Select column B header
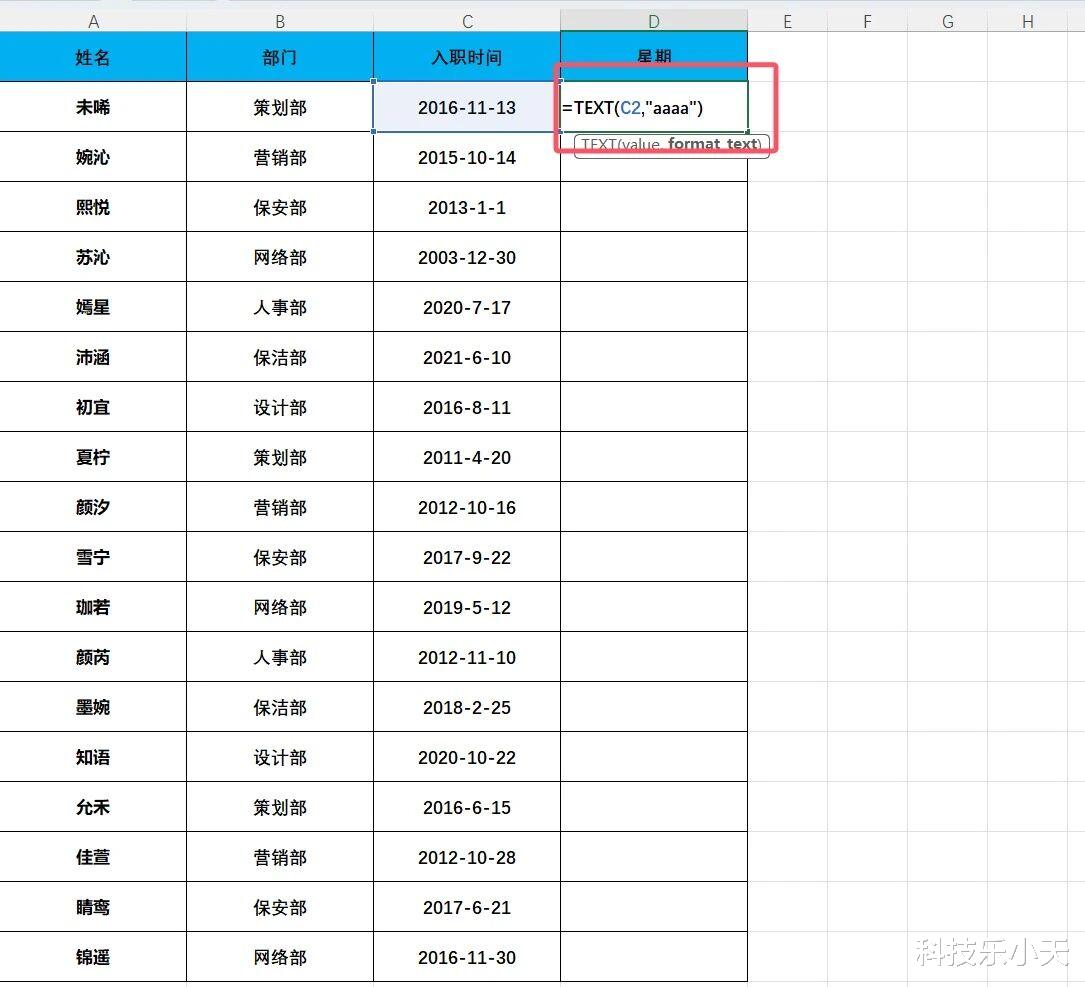This screenshot has width=1085, height=987. (x=280, y=21)
